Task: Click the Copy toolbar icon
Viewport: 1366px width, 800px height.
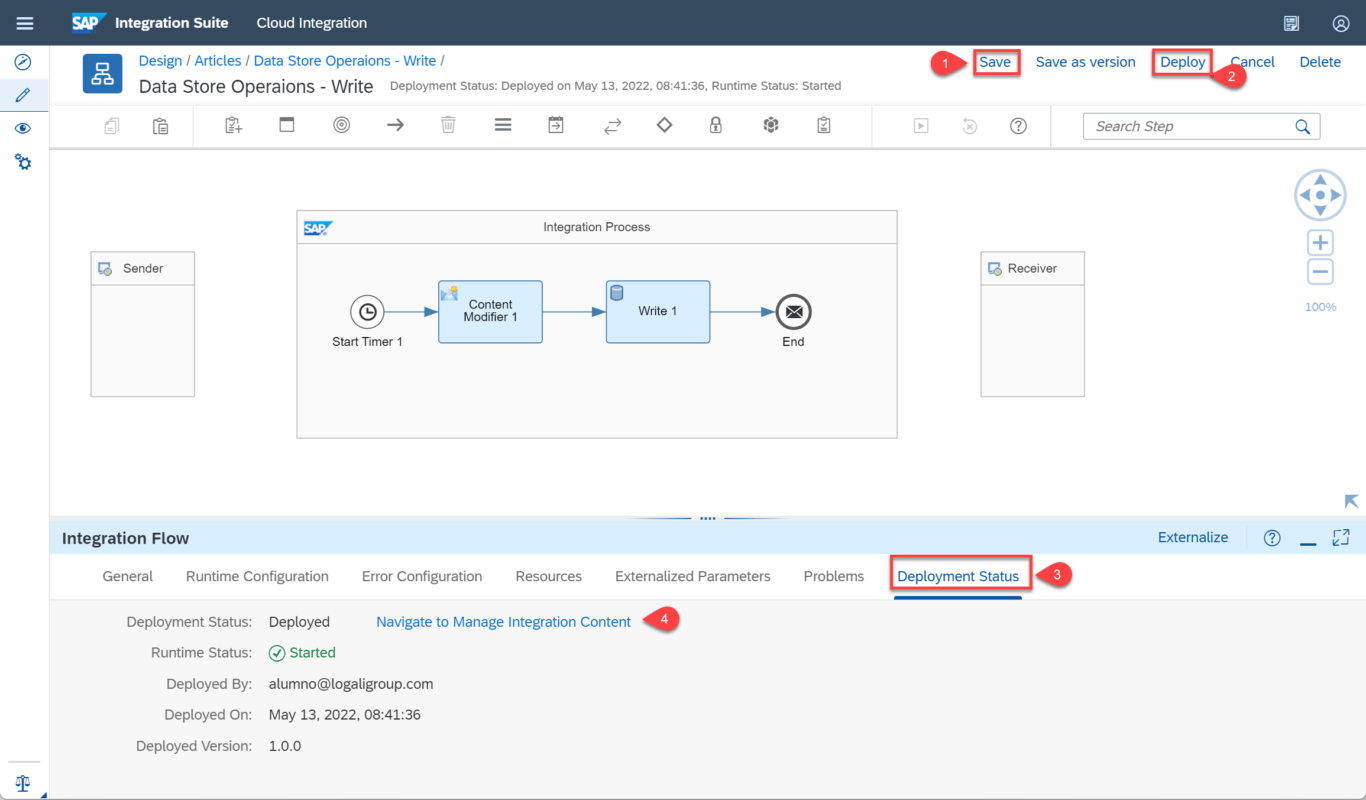Action: click(x=112, y=126)
